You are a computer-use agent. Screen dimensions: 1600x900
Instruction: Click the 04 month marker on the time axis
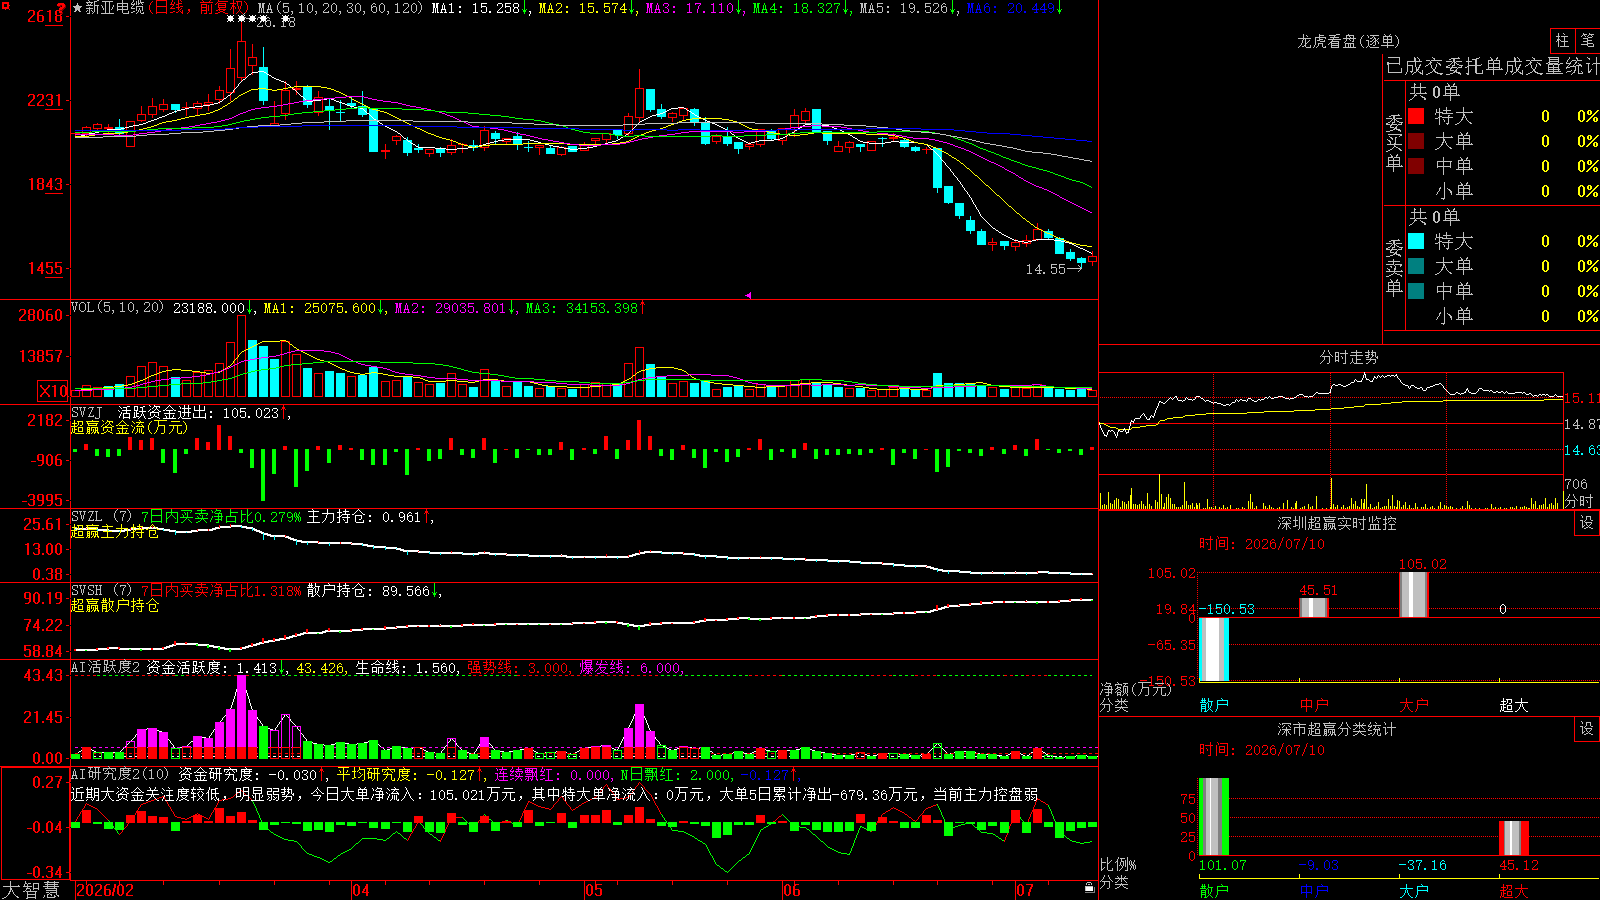point(360,890)
